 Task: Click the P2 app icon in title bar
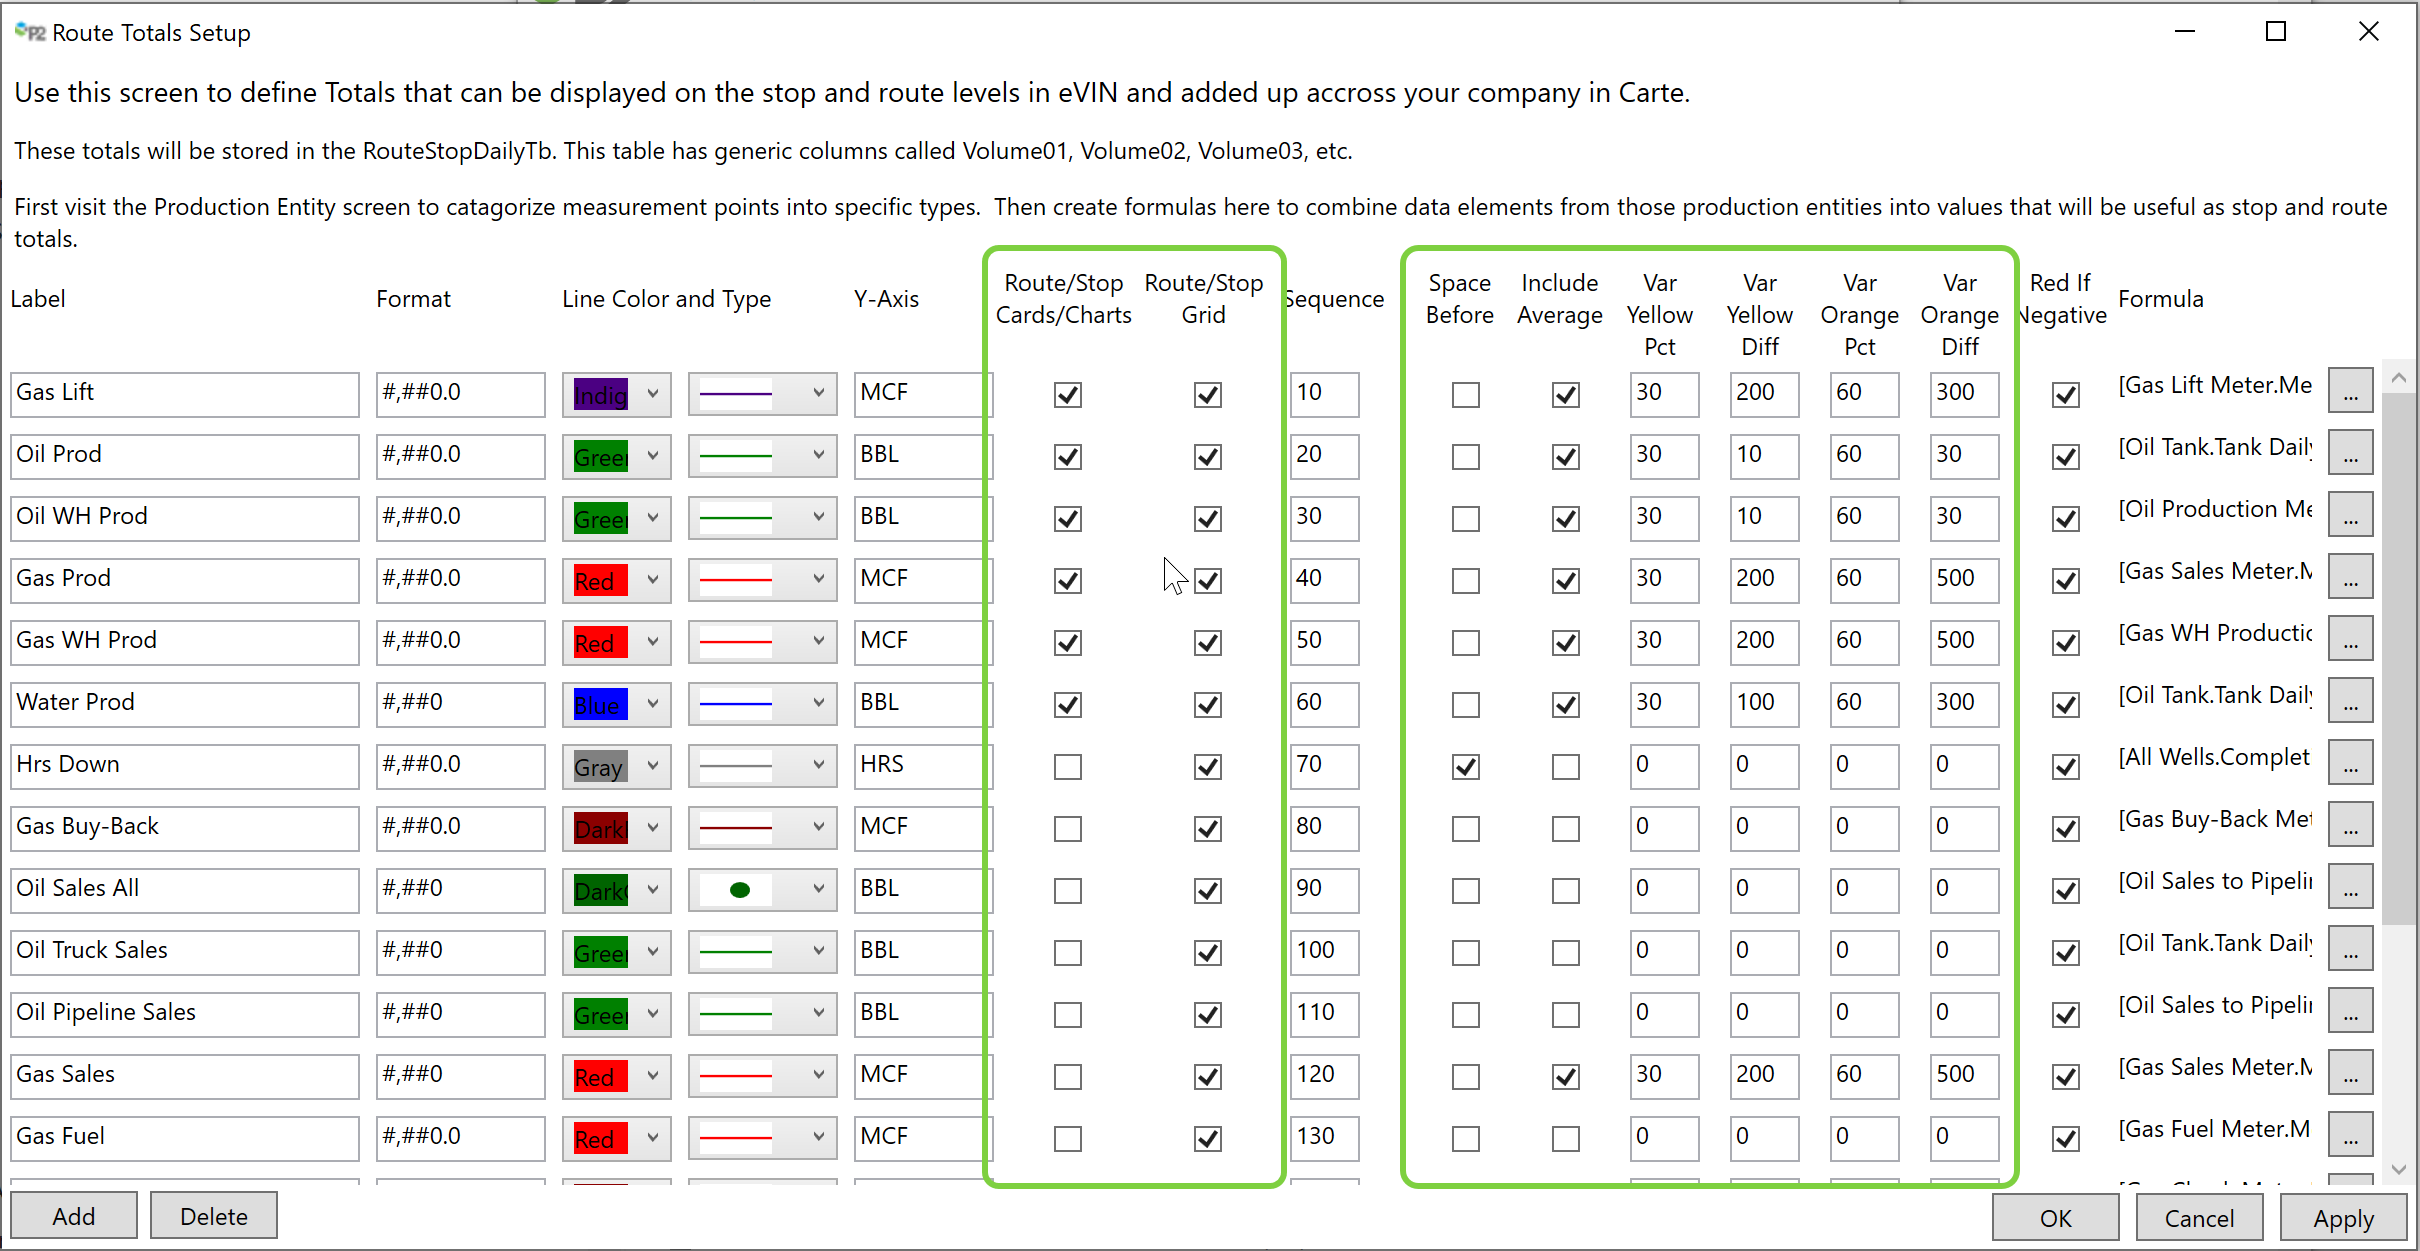coord(30,32)
